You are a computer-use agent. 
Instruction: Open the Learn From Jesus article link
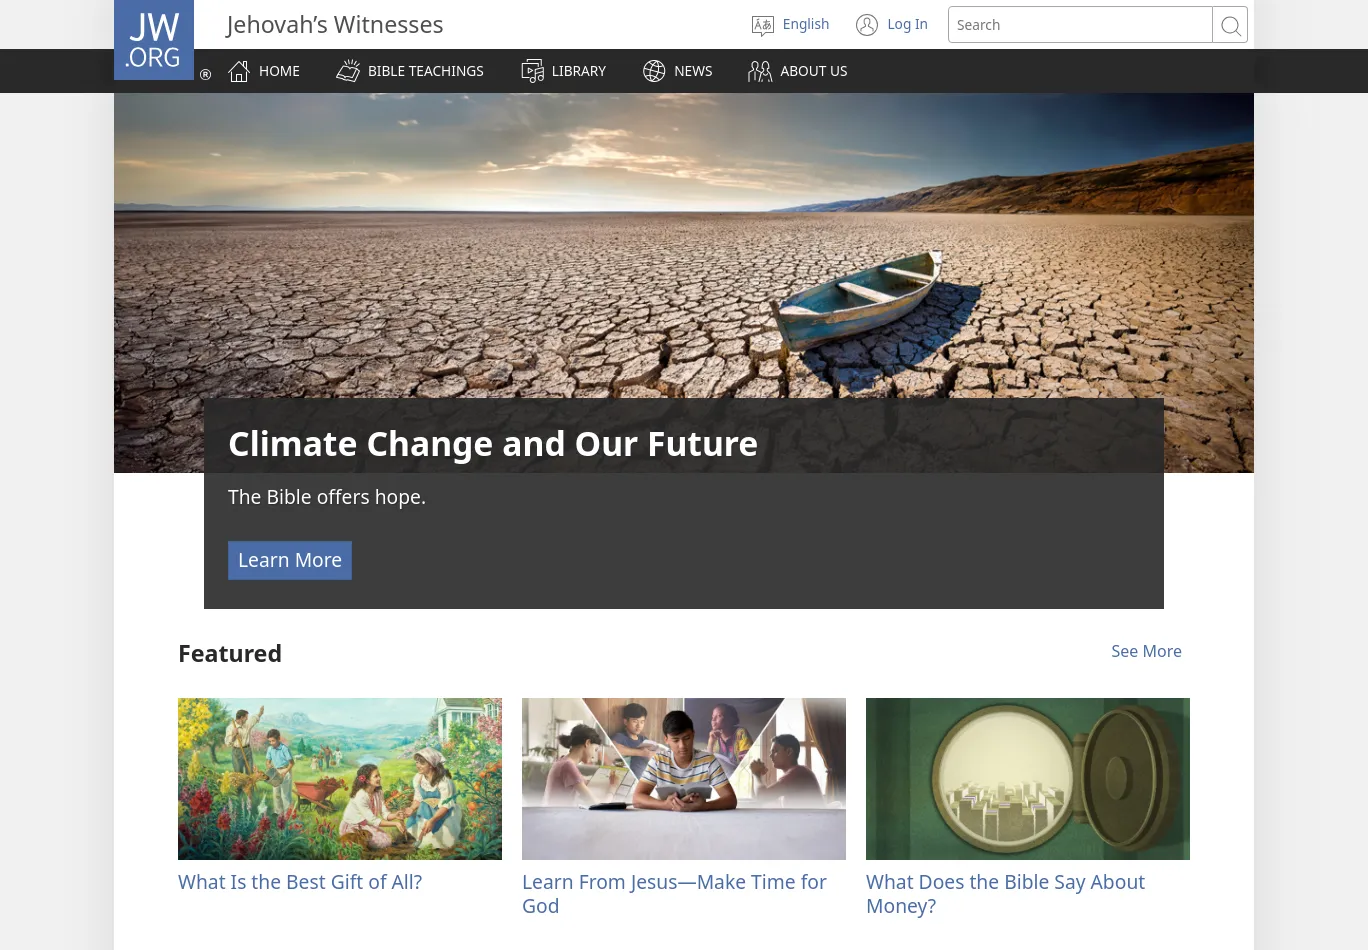pos(674,894)
